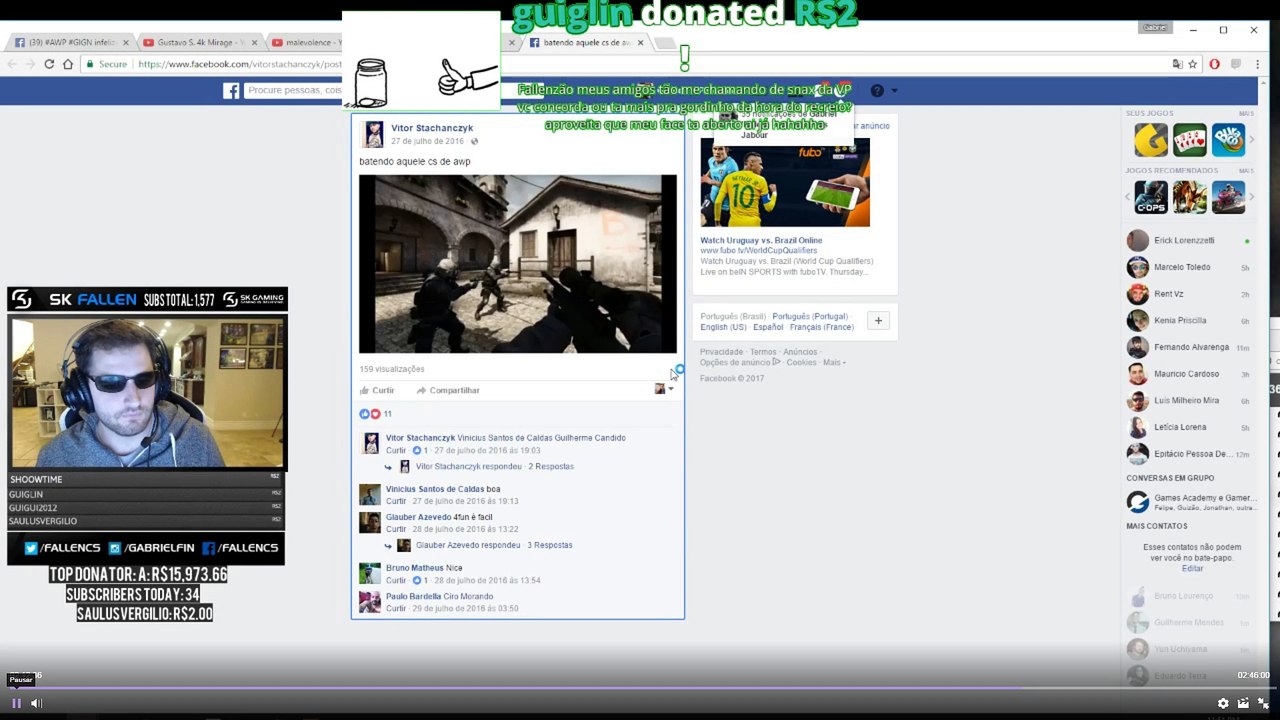Open Vitor Stachanczyk's profile from the post header
This screenshot has height=720, width=1280.
(x=432, y=128)
